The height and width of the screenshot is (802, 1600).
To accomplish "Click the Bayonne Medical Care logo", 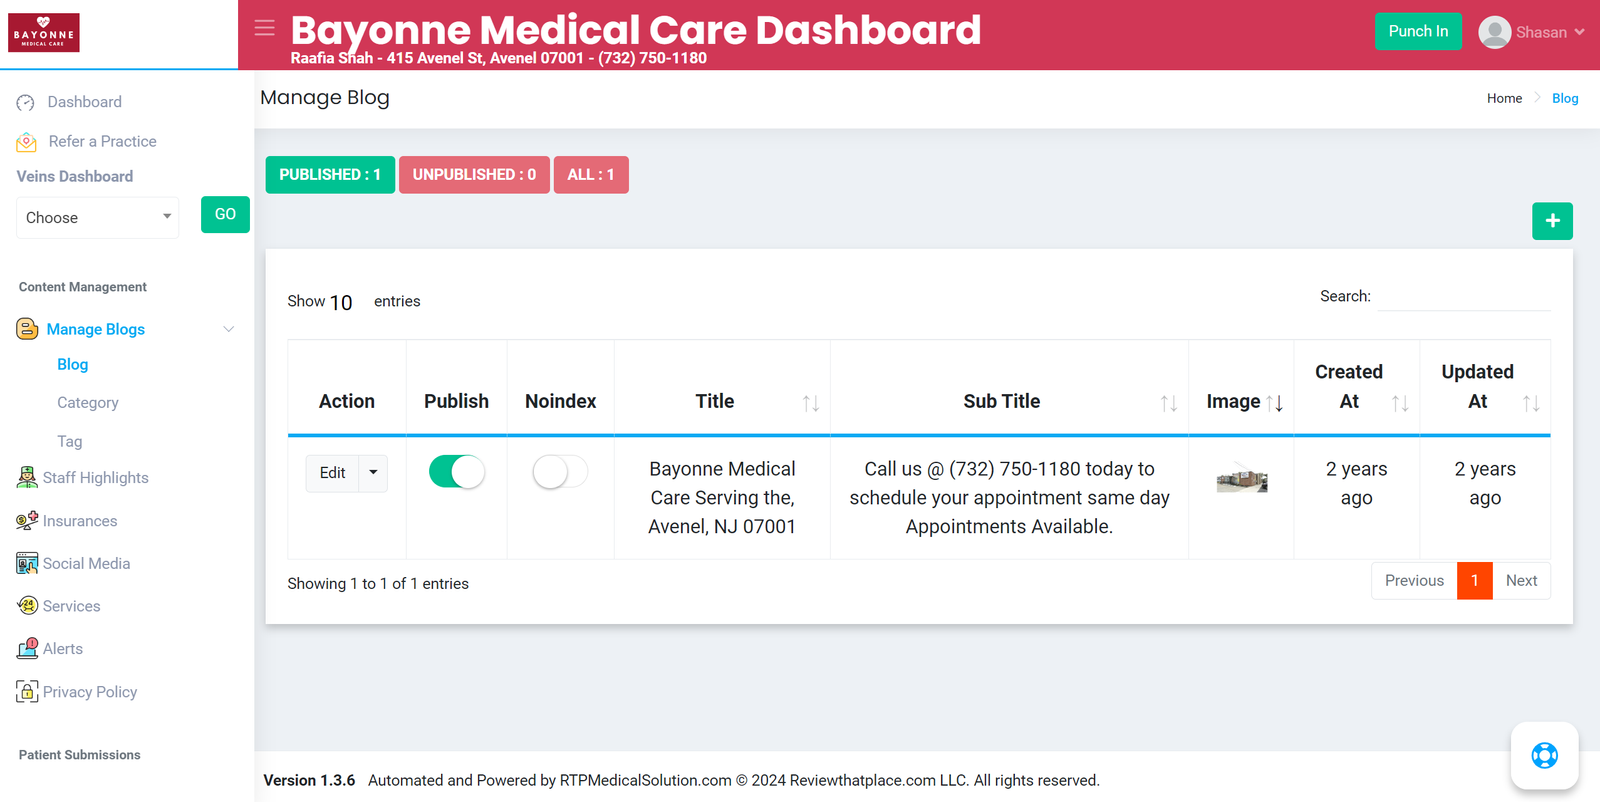I will (x=44, y=33).
